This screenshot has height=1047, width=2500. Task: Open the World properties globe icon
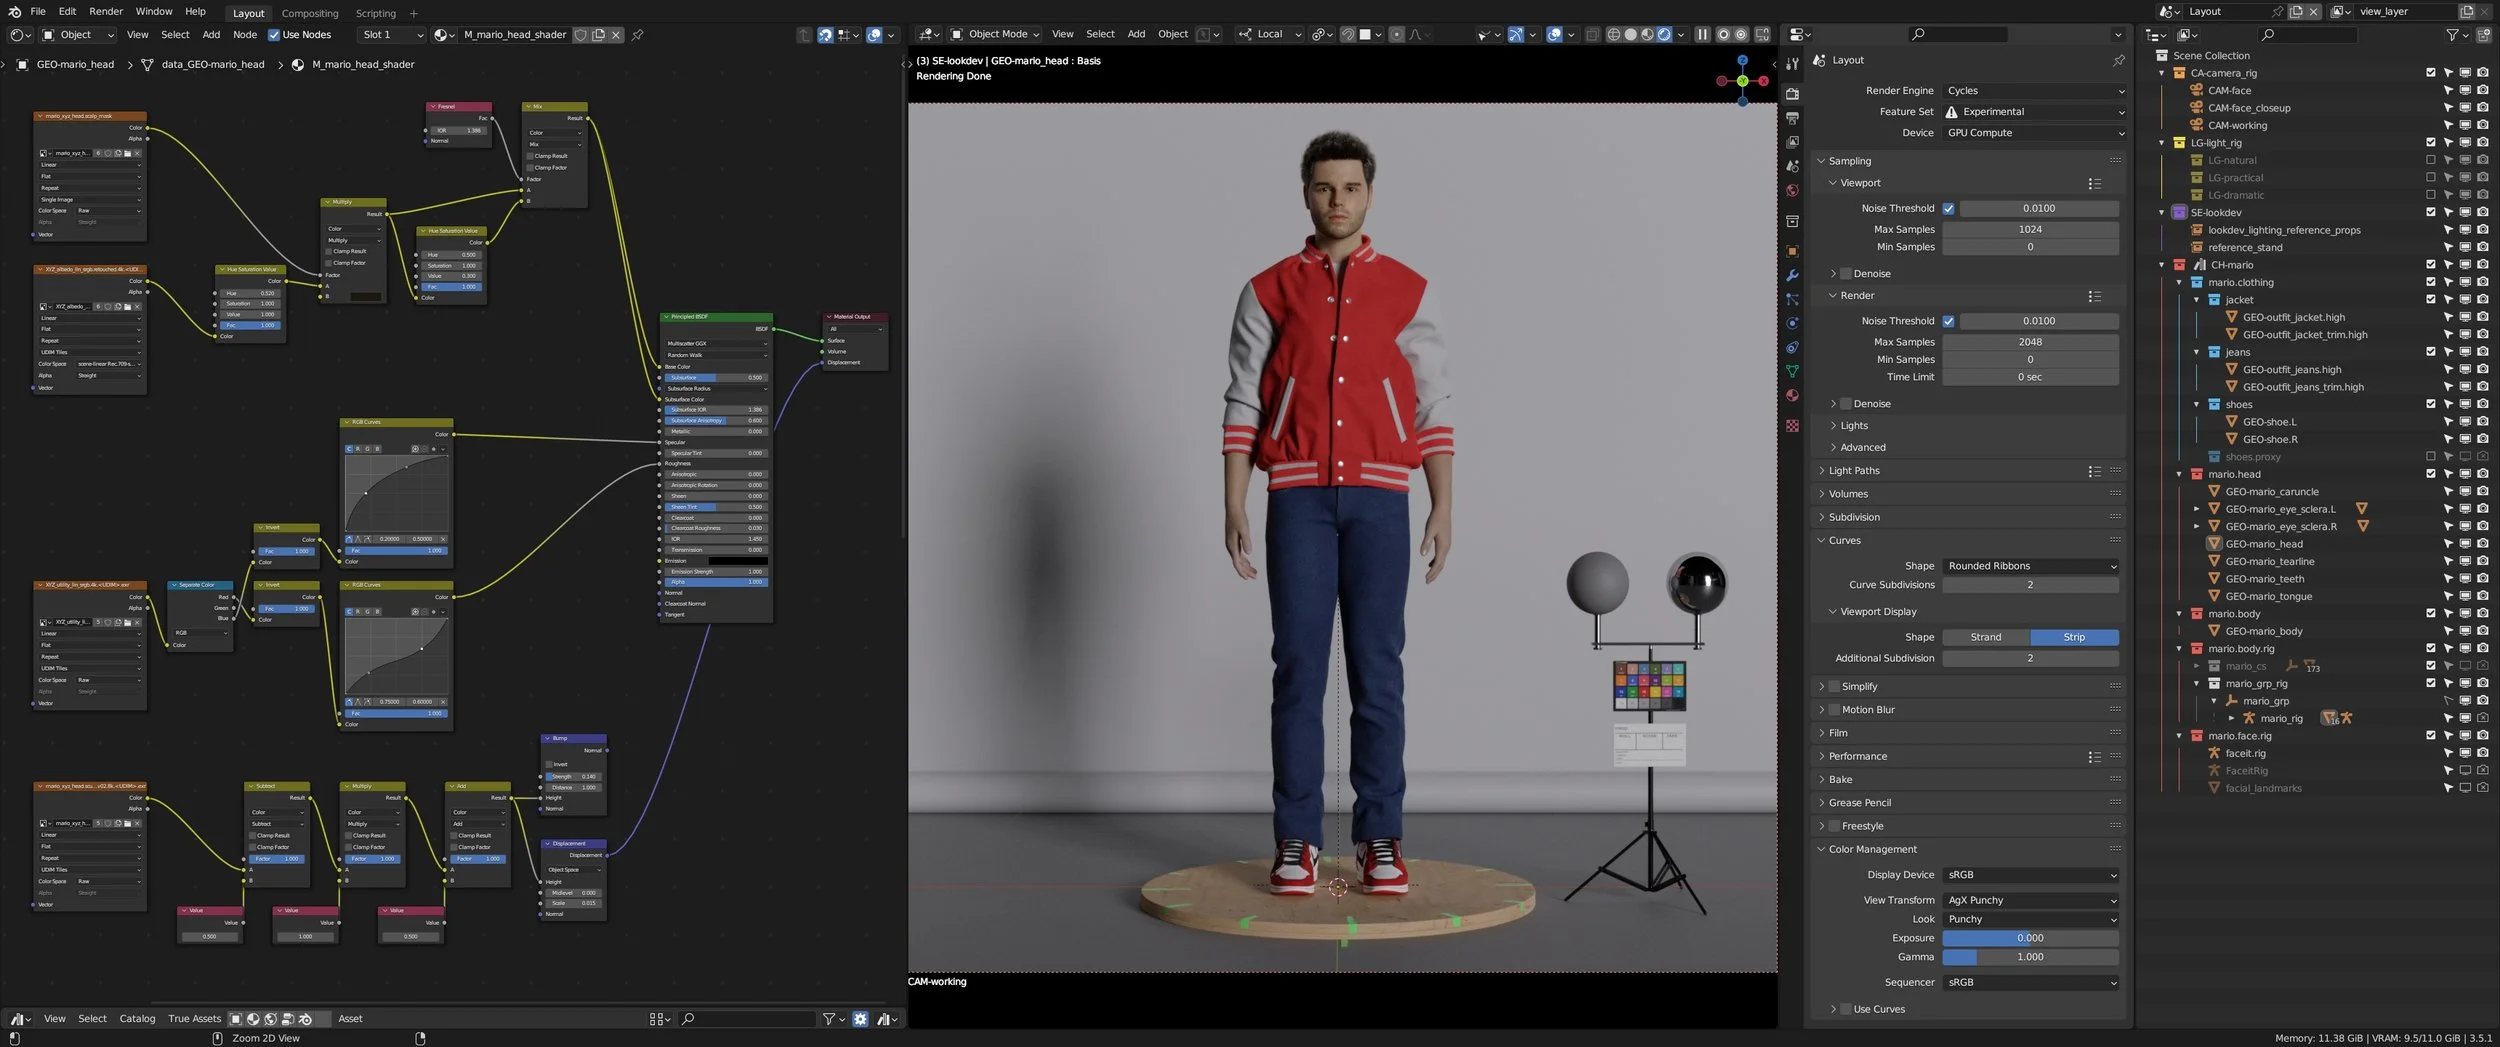click(x=1792, y=190)
